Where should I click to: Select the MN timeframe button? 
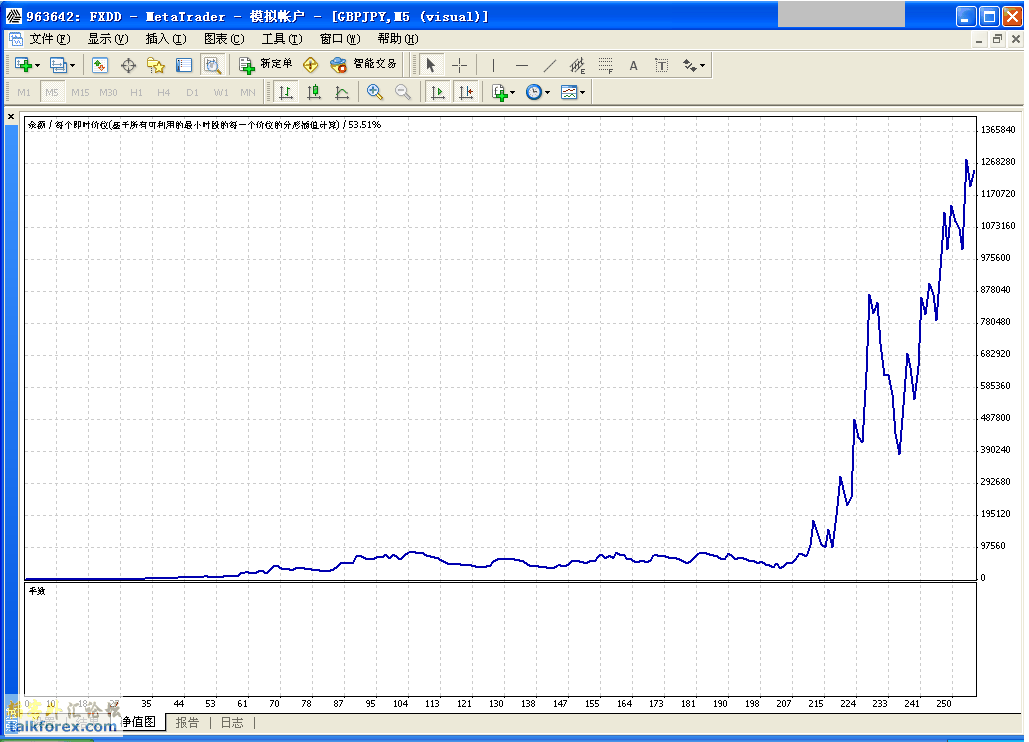(x=248, y=93)
